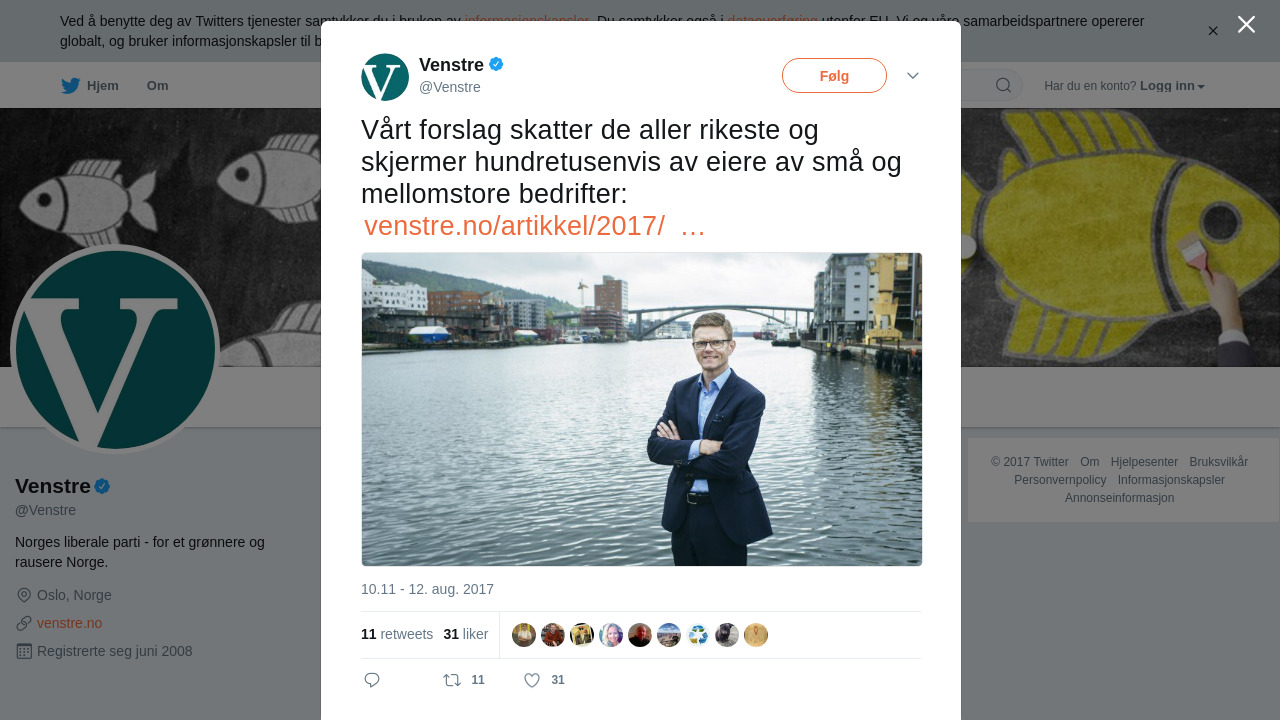This screenshot has width=1280, height=720.
Task: Click the retweet arrows icon
Action: tap(452, 680)
